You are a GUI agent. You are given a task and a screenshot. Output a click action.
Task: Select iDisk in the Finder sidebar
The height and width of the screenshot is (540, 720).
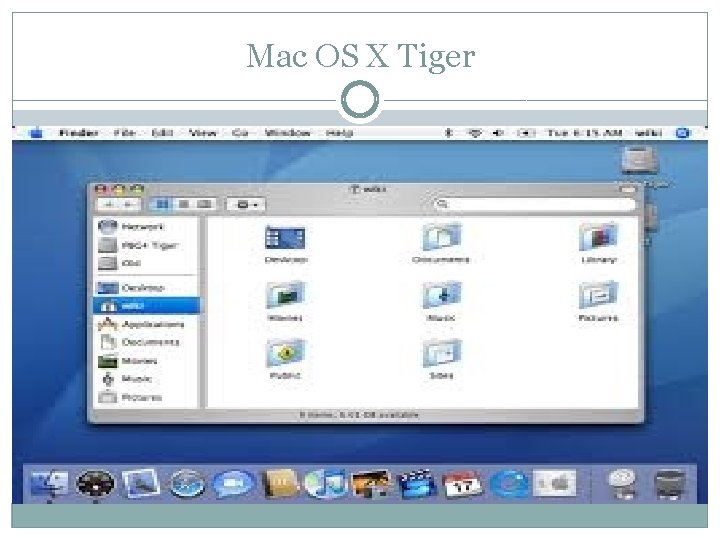click(119, 264)
